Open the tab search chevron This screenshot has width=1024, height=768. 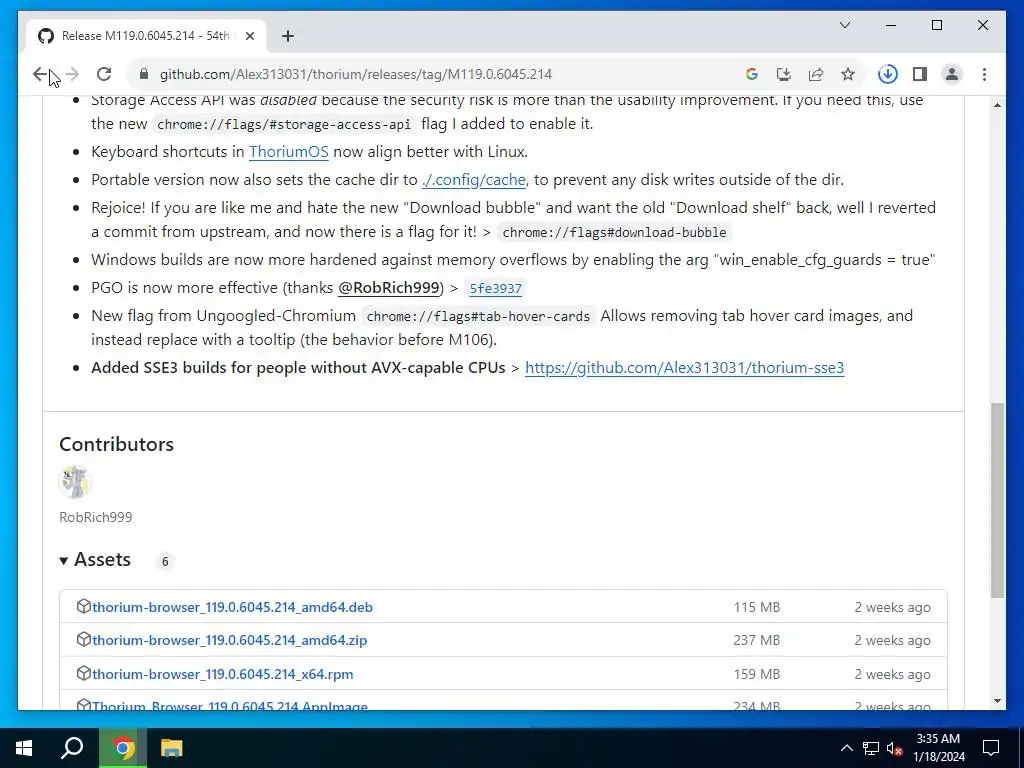844,25
